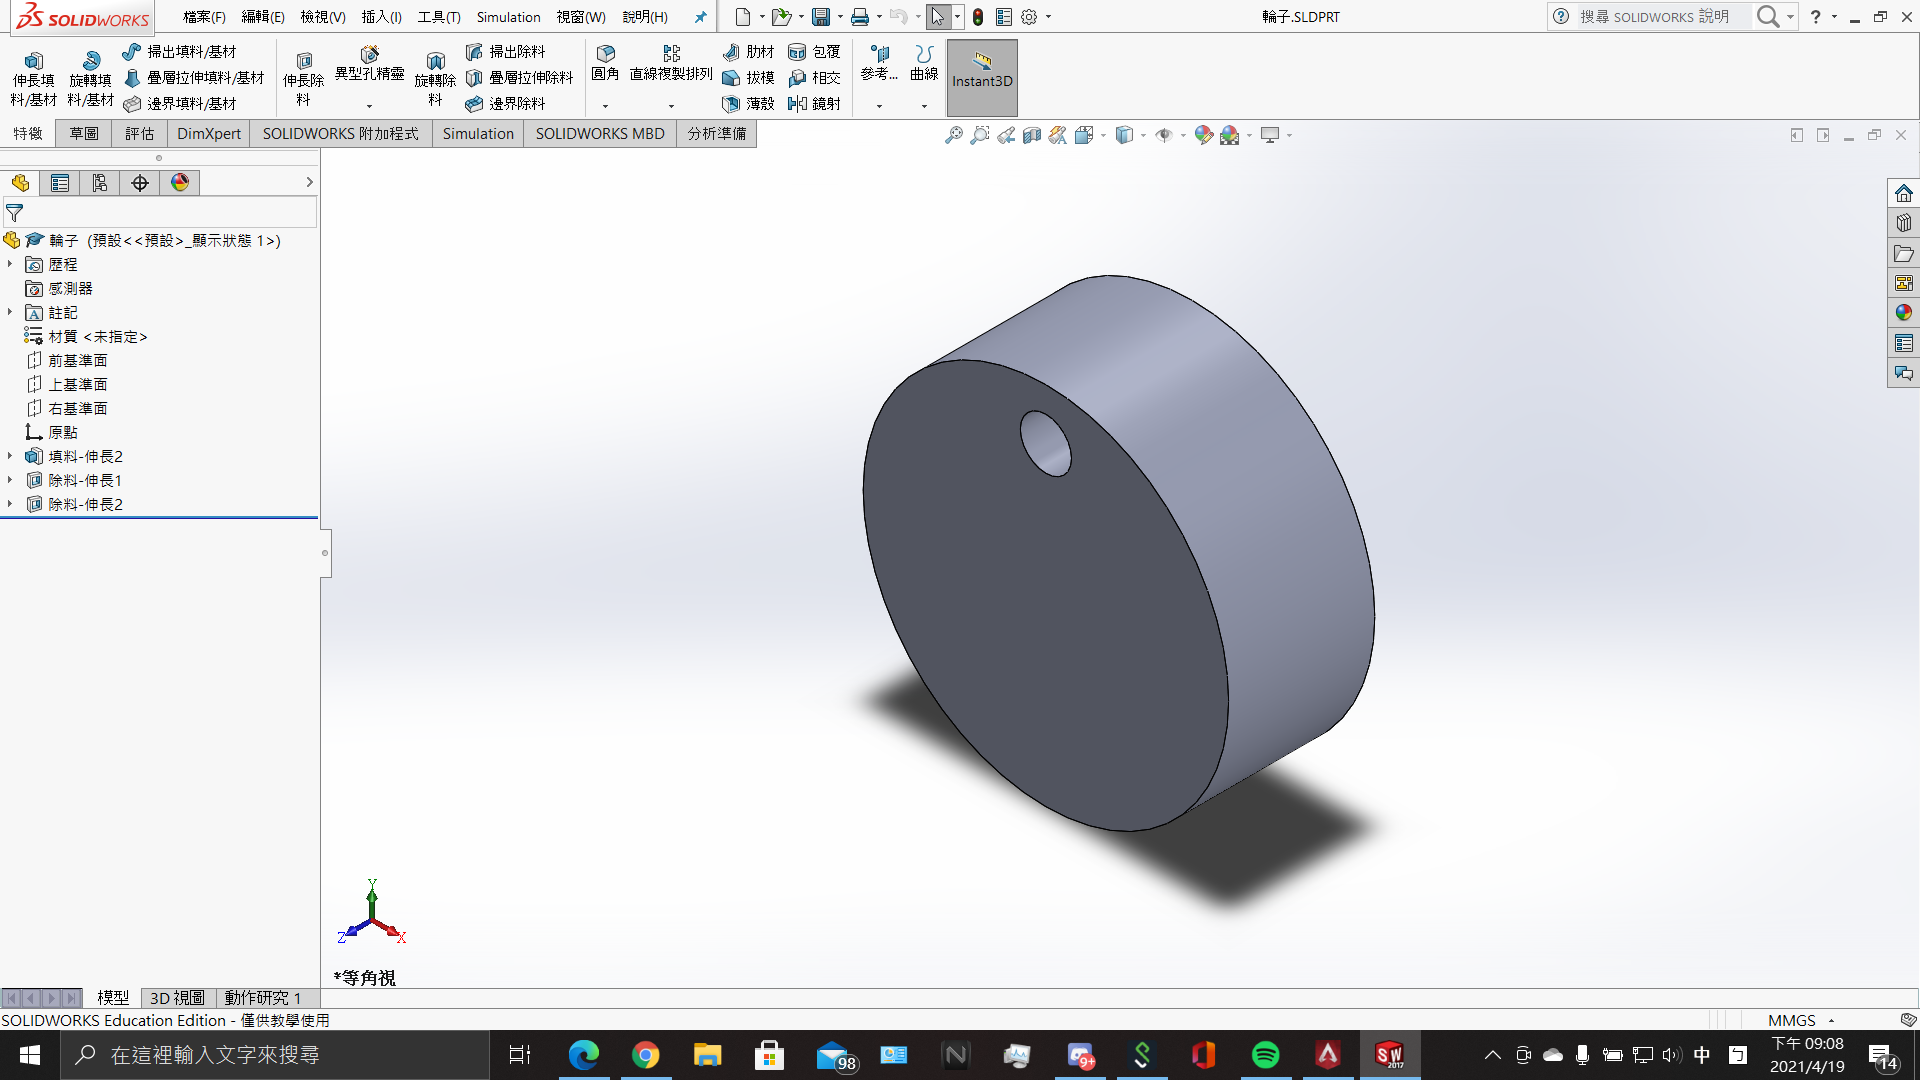Screen dimensions: 1920x1080
Task: Toggle the rebuild traffic light icon
Action: tap(978, 17)
